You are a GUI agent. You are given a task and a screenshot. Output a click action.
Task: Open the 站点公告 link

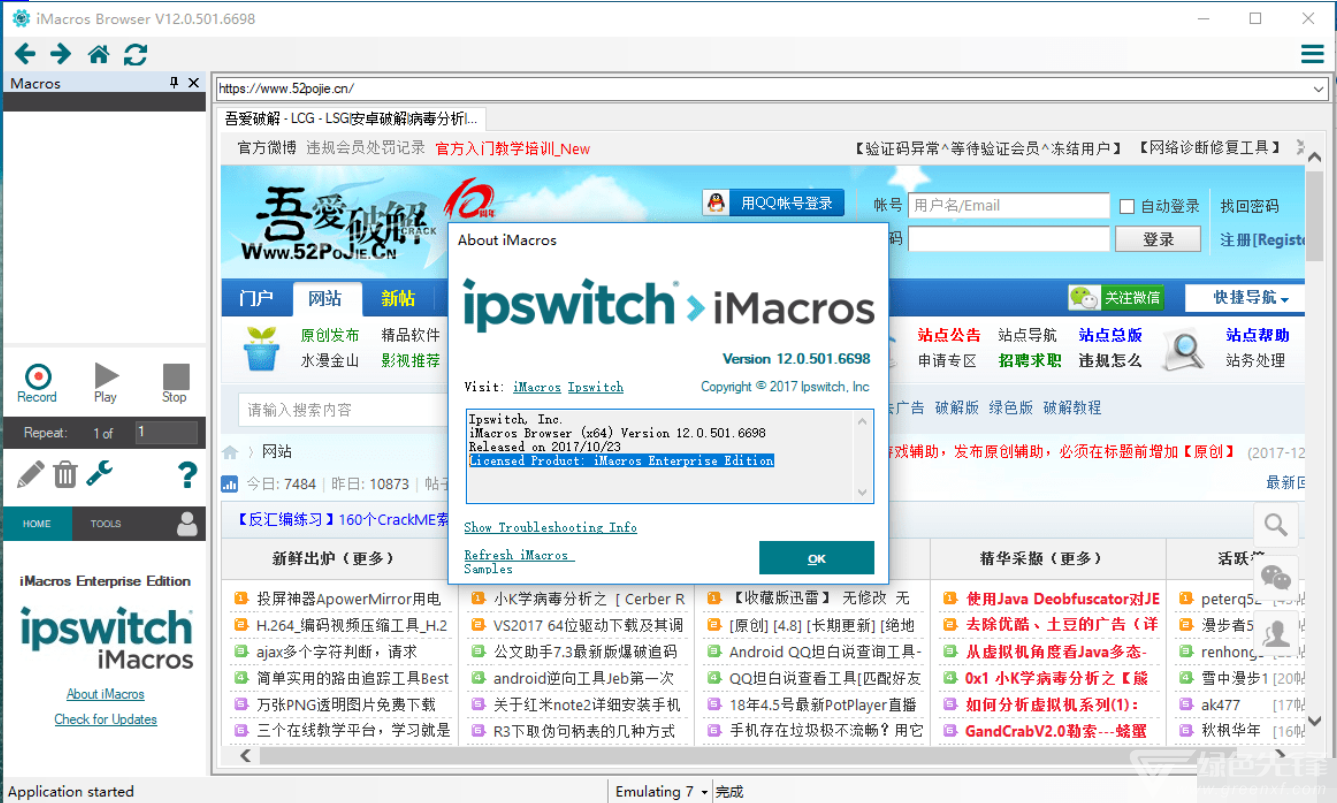tap(949, 335)
